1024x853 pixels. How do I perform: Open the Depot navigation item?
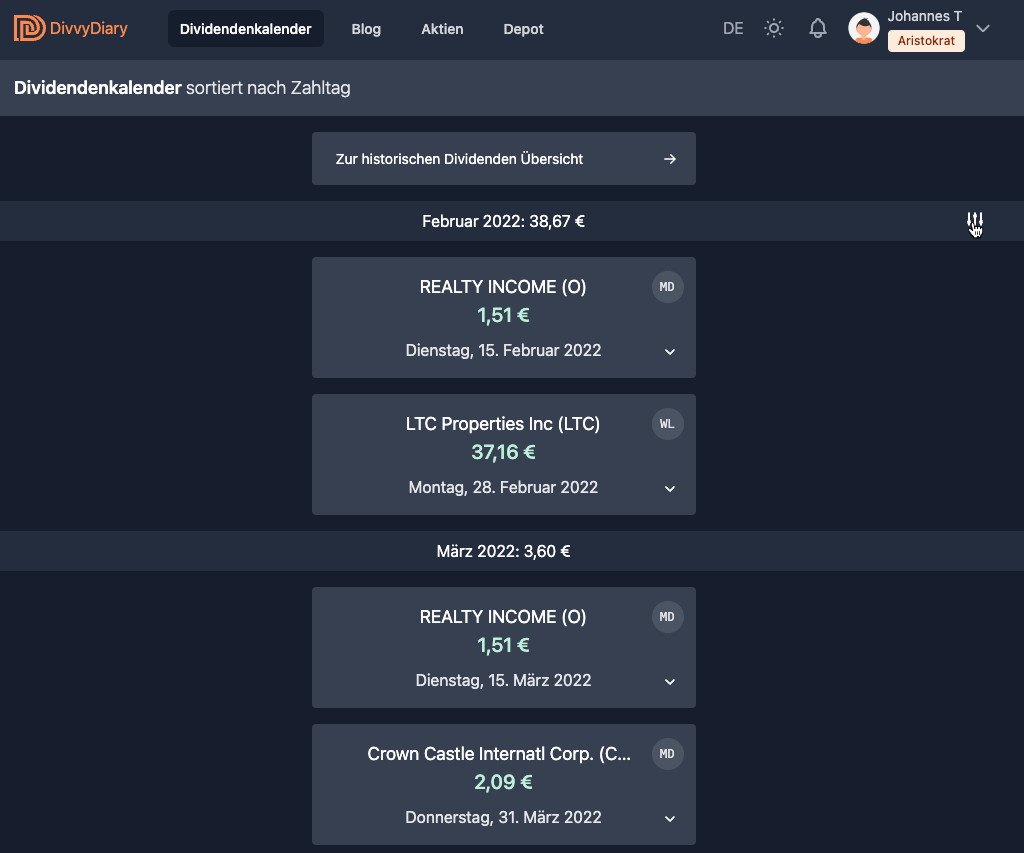523,29
